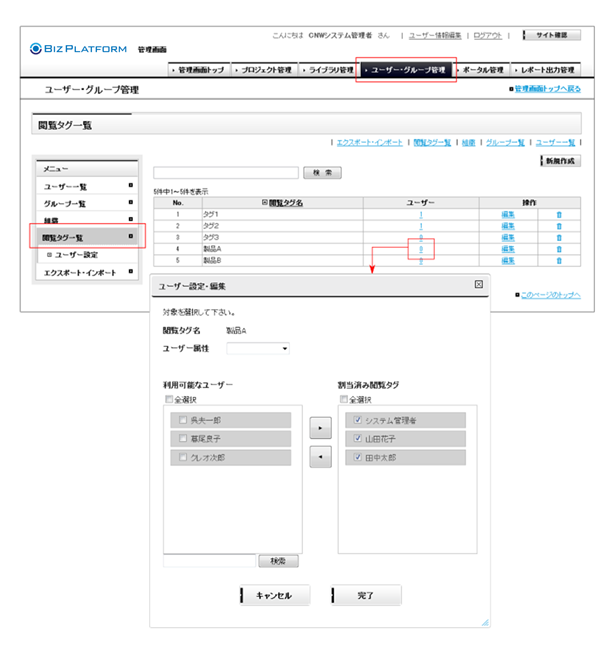Click the ユーザー一覧 link above the table

click(555, 143)
